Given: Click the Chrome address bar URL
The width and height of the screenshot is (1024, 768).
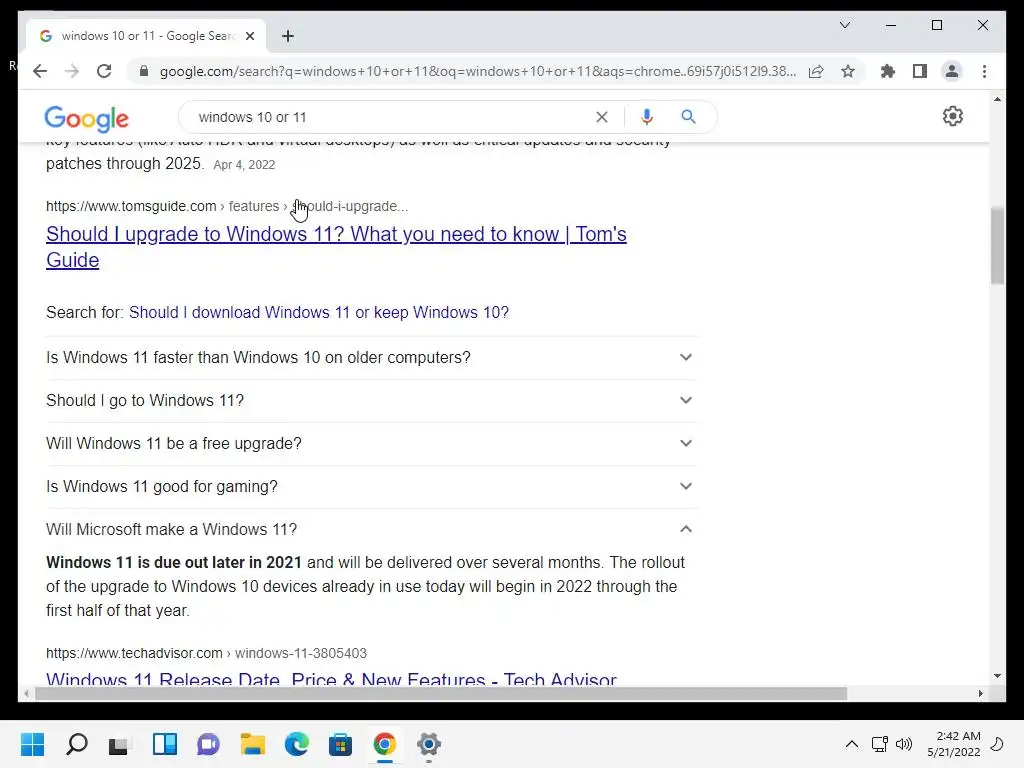Looking at the screenshot, I should coord(477,71).
